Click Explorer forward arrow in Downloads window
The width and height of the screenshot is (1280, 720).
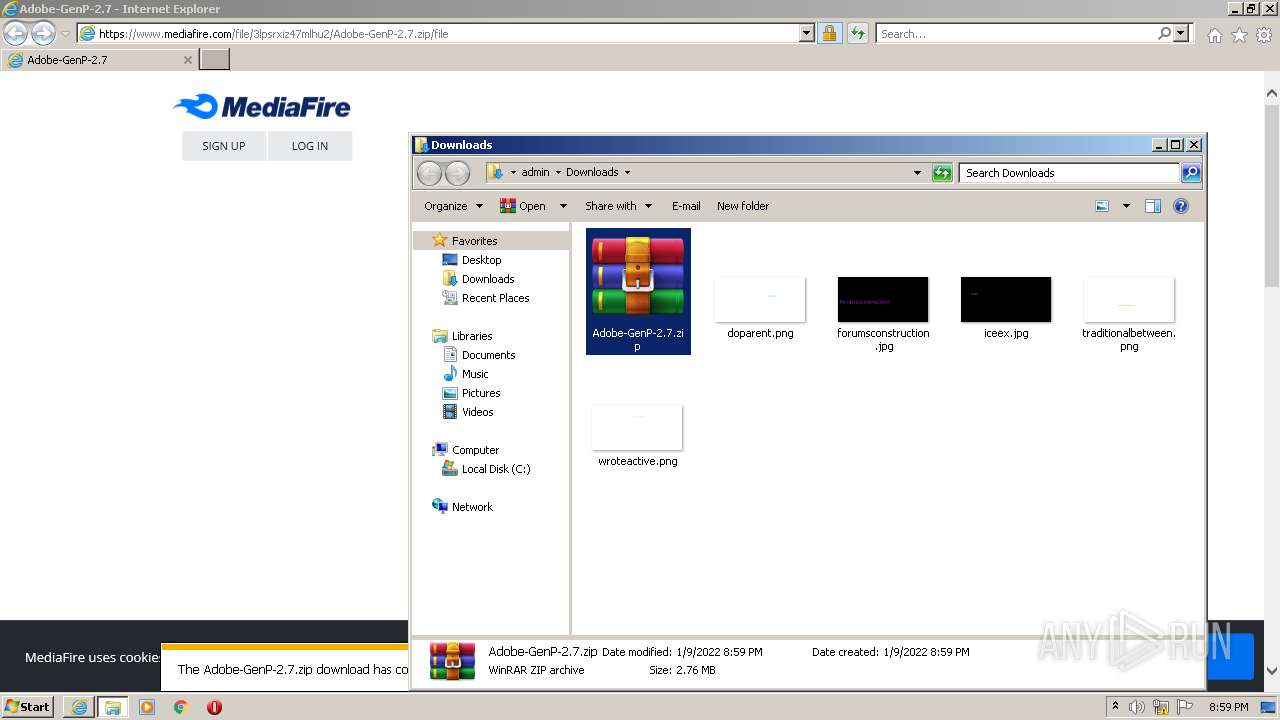point(457,173)
